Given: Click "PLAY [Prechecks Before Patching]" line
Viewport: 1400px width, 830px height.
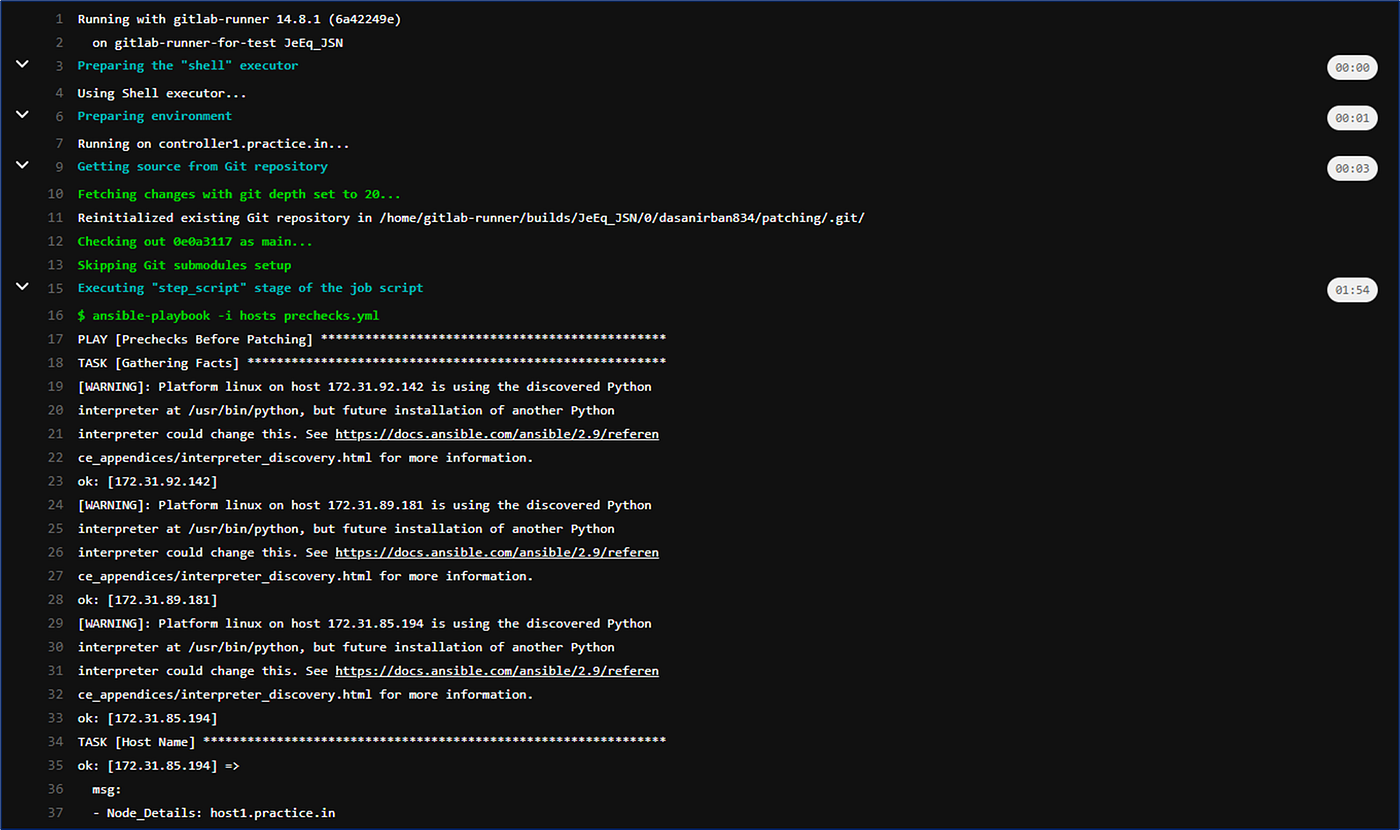Looking at the screenshot, I should coord(372,339).
